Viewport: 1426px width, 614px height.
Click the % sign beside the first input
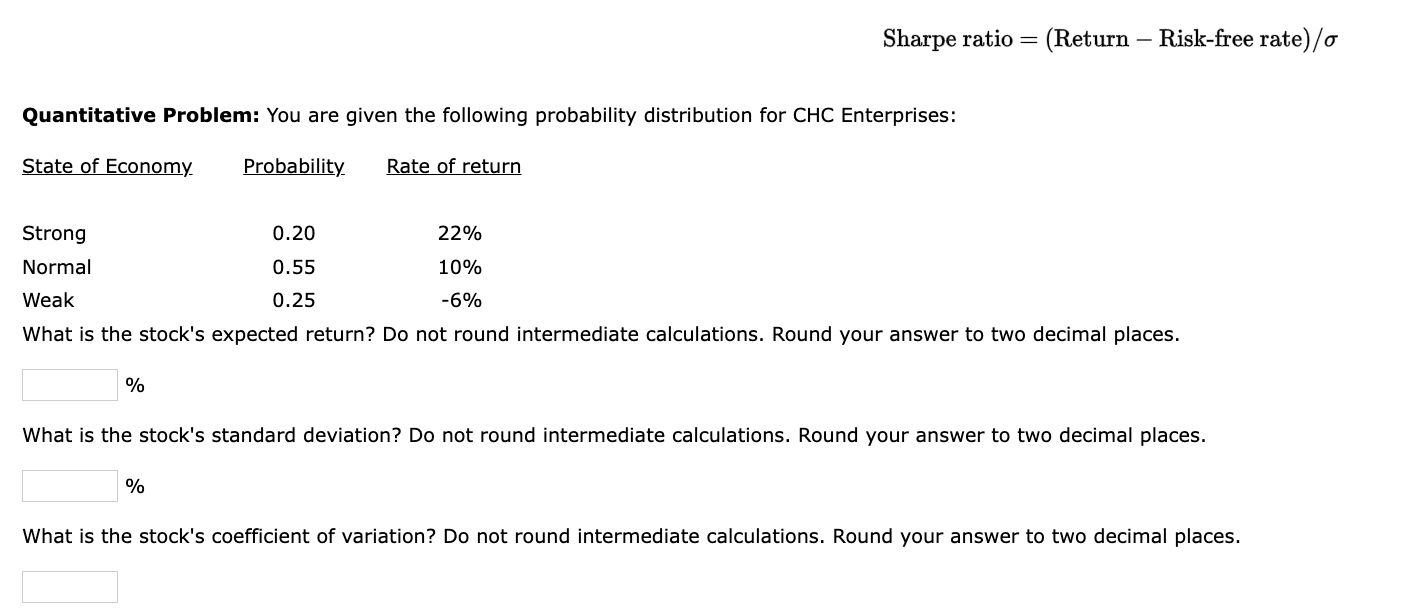(x=136, y=384)
